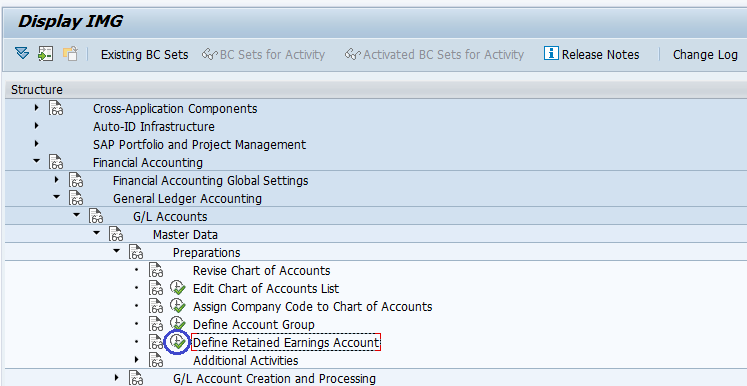The image size is (747, 386).
Task: Click the second toolbar icon with green arrow
Action: point(46,53)
